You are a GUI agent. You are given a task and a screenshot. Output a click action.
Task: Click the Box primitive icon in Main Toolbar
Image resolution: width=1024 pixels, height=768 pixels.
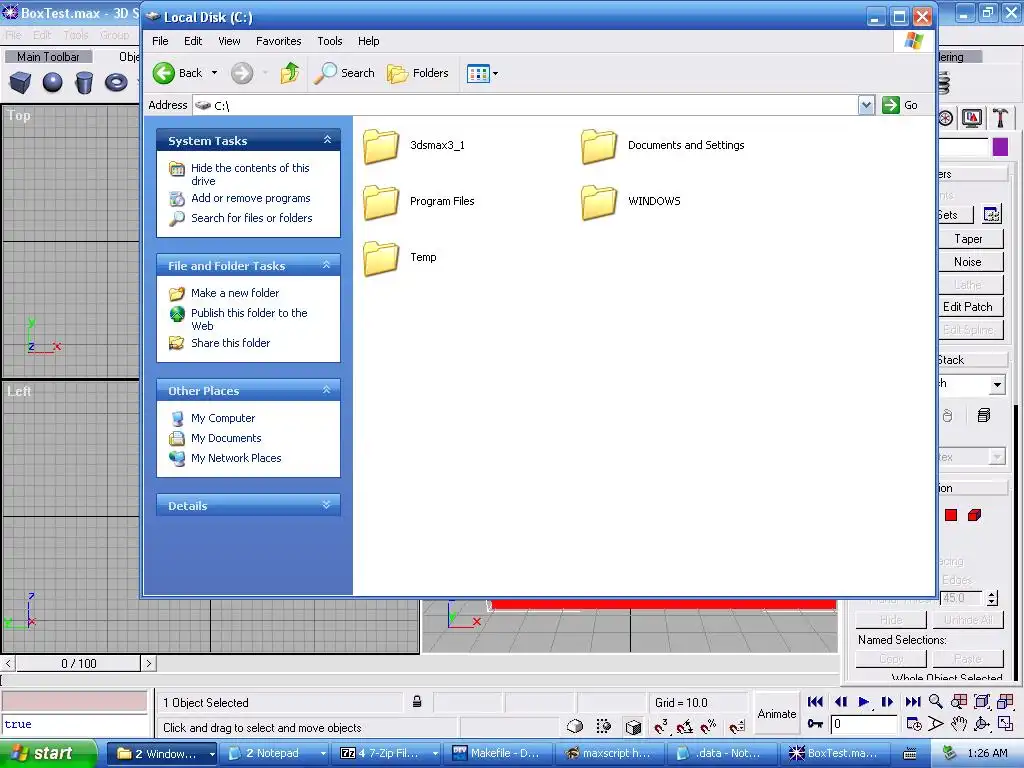click(20, 83)
